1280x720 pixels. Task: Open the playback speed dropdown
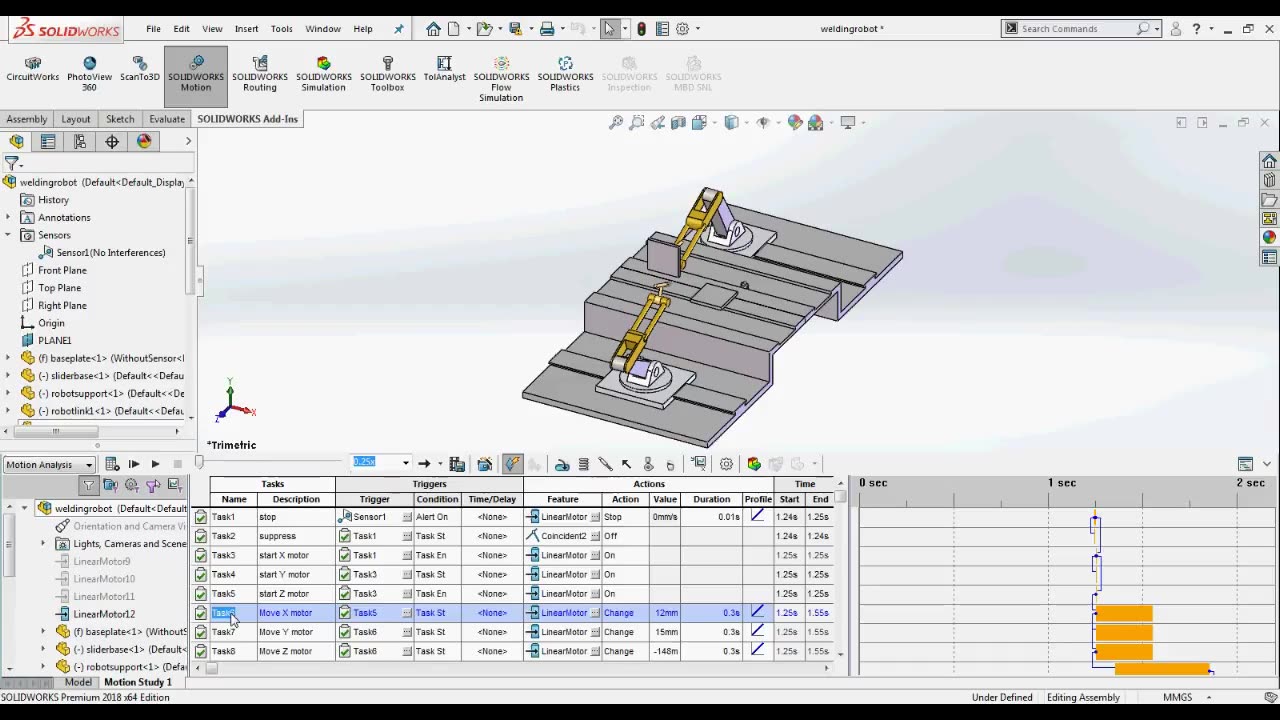pos(405,463)
